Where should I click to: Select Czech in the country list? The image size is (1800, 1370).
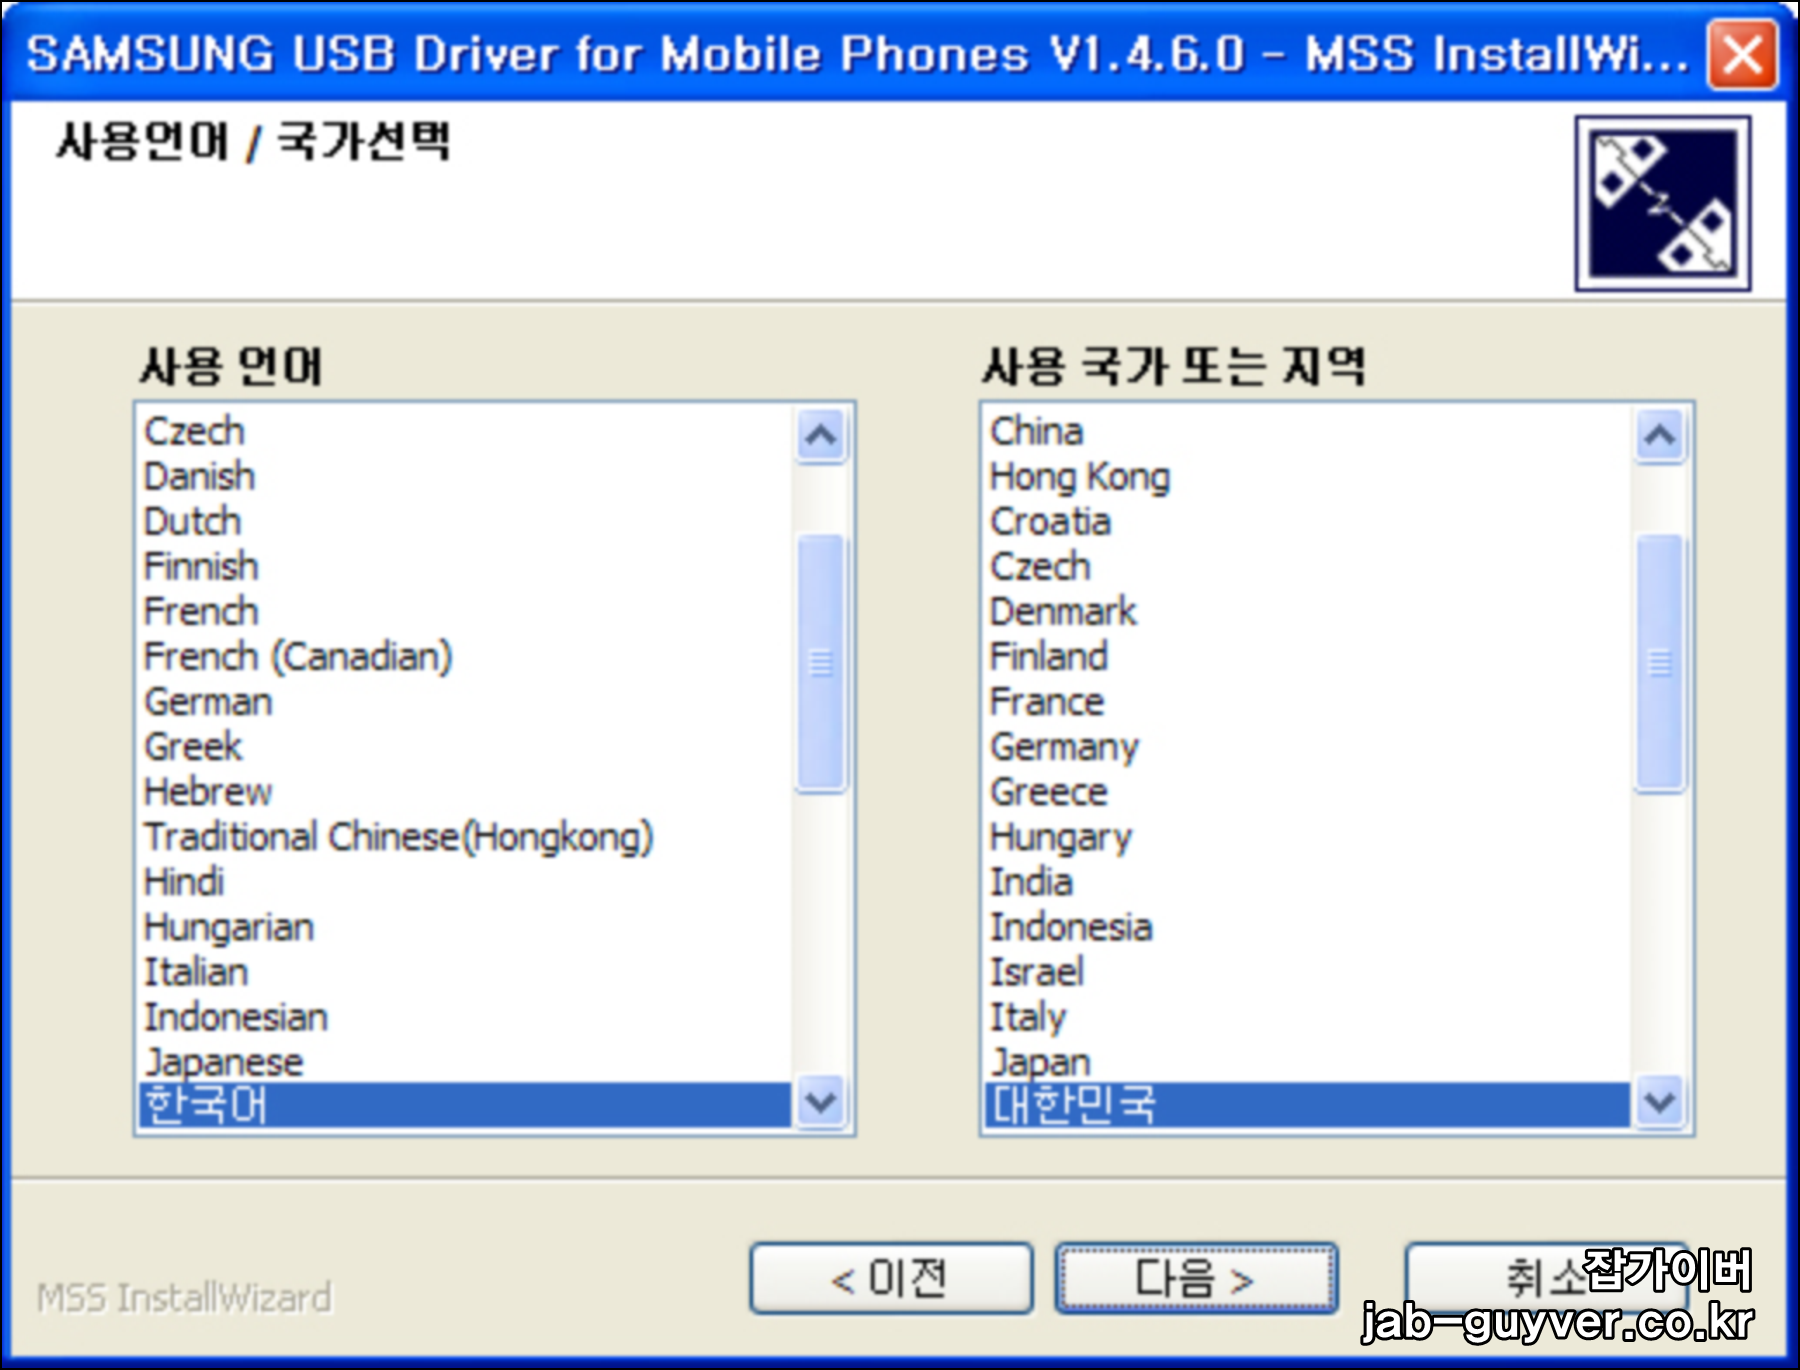coord(1308,566)
